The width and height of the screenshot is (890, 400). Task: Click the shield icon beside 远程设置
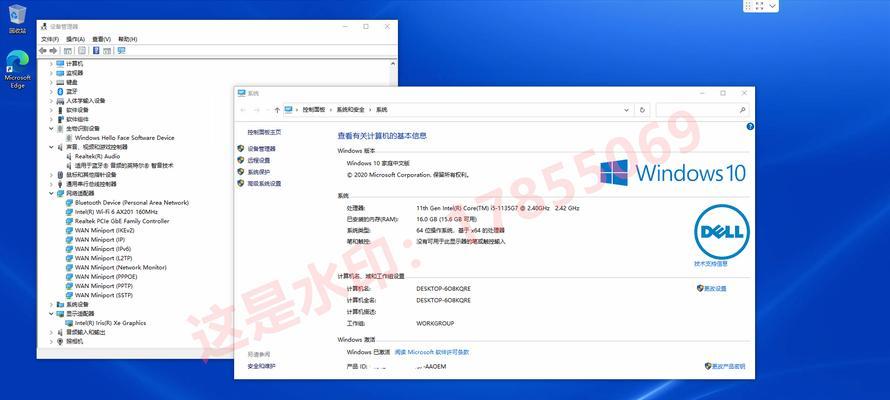241,160
